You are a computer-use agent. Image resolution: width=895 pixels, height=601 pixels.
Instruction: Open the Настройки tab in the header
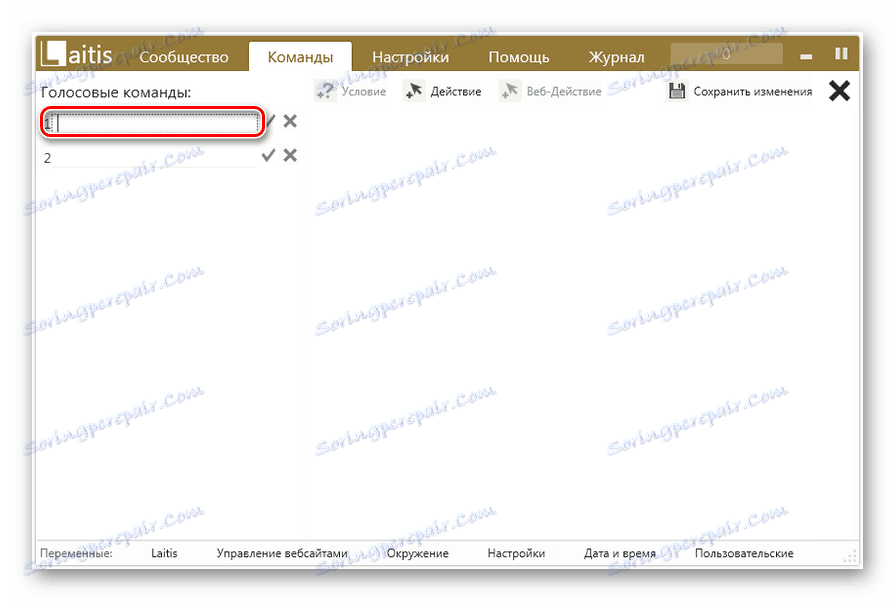pos(410,57)
